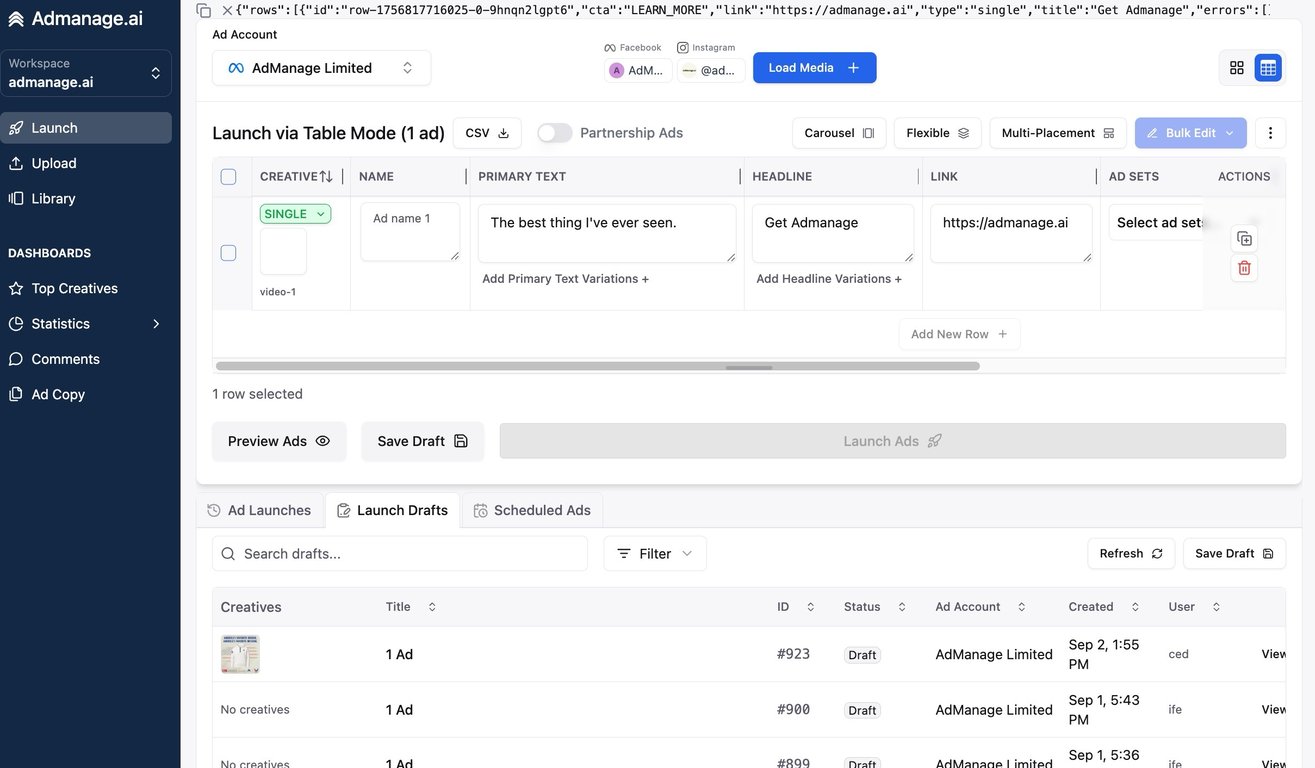Screen dimensions: 1315x768
Task: Open the Bulk Edit dropdown
Action: [x=1191, y=133]
